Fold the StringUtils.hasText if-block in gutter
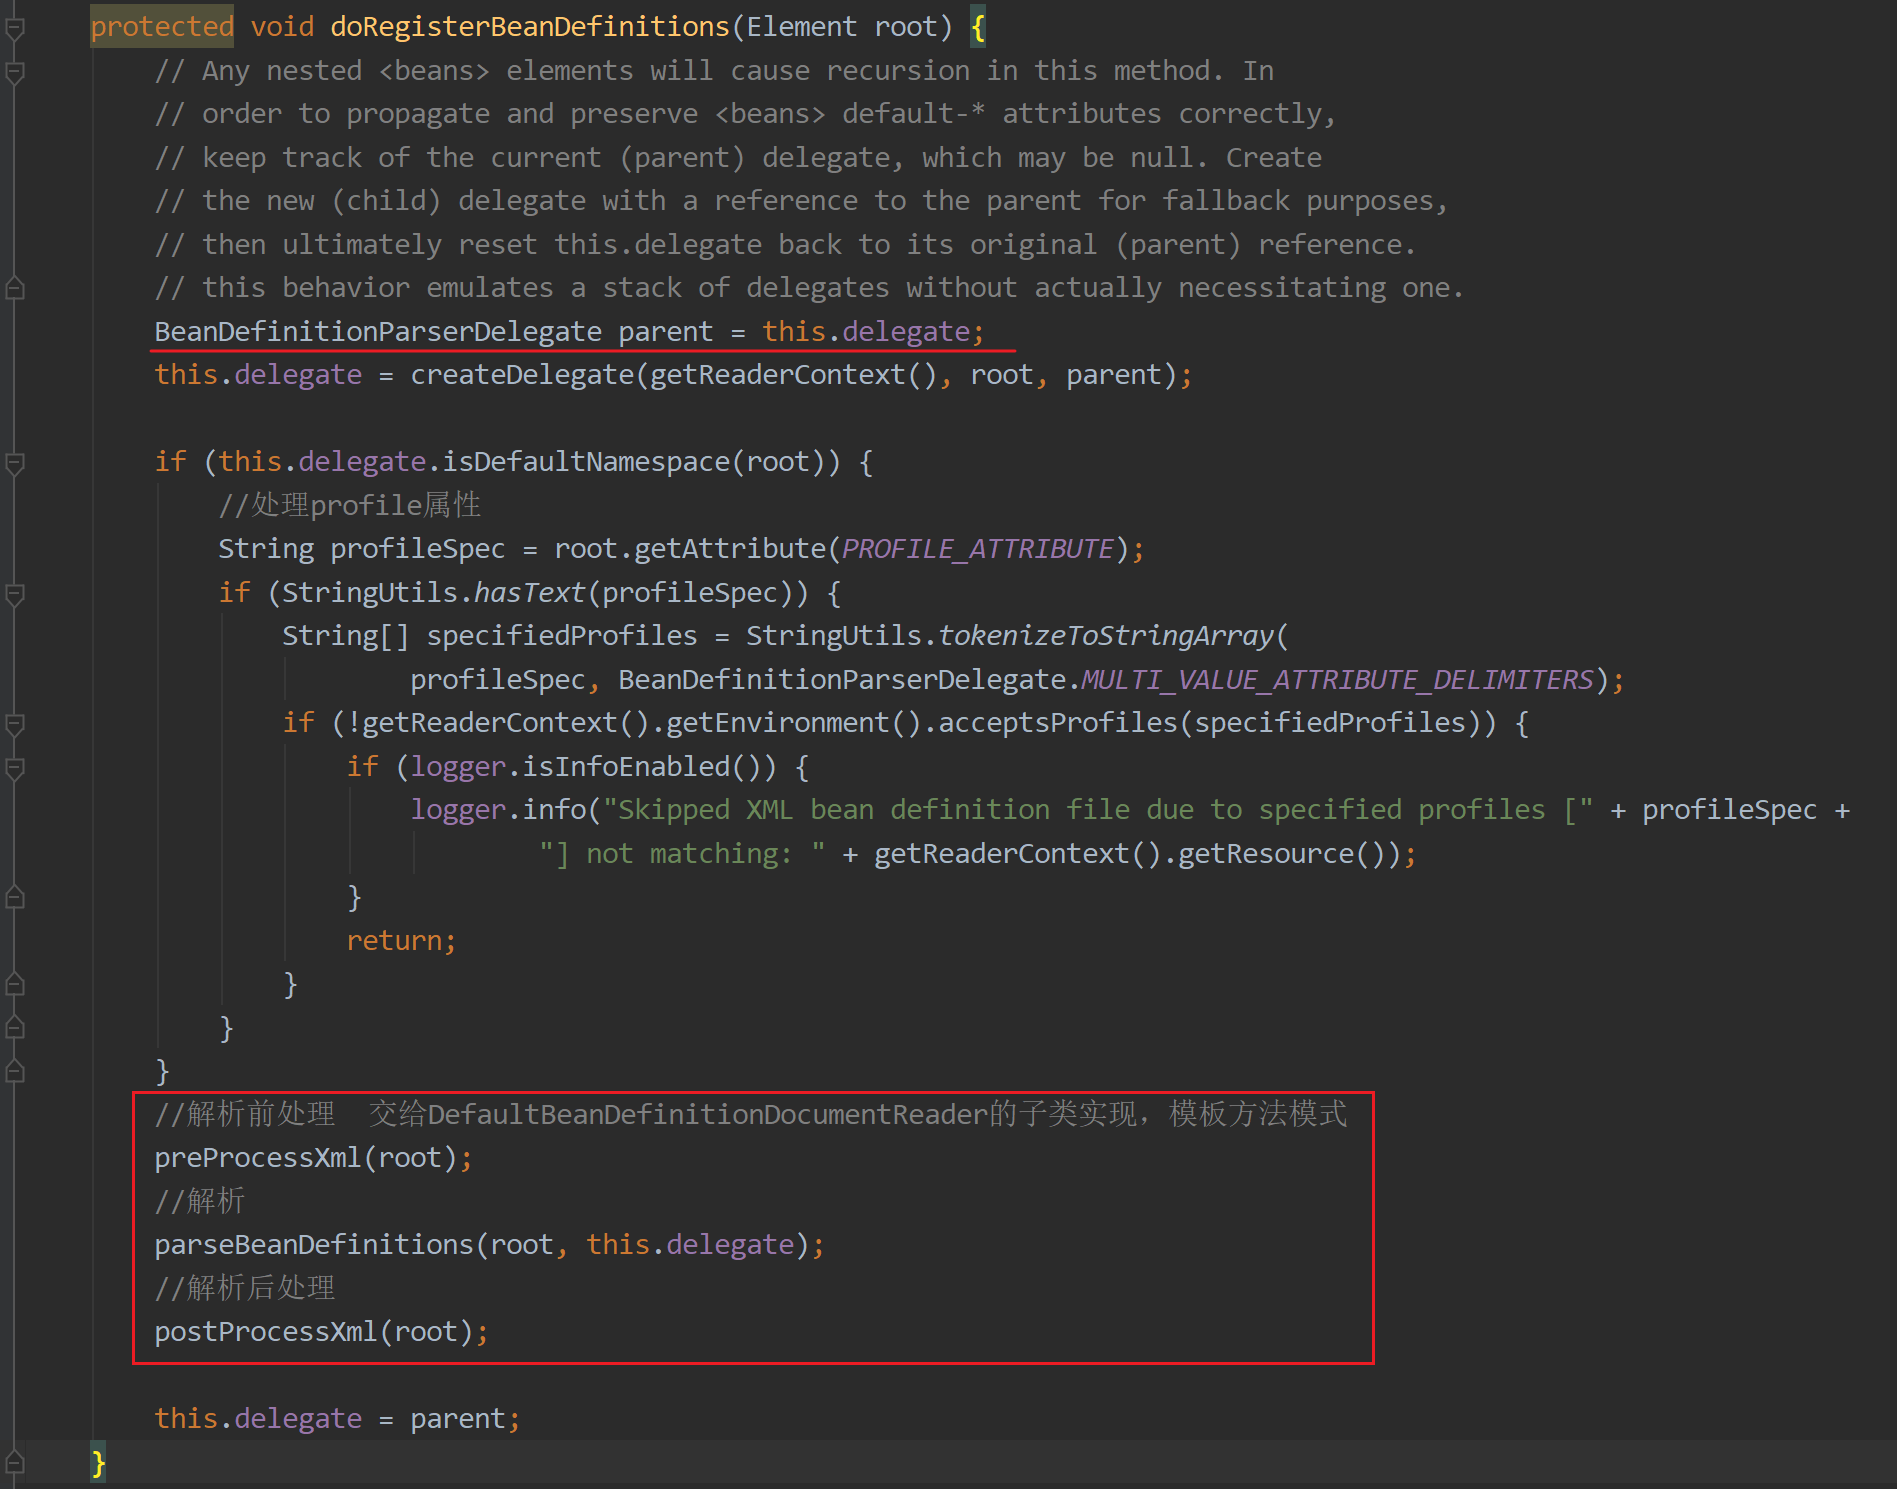Screen dimensions: 1897x1489 [15, 594]
